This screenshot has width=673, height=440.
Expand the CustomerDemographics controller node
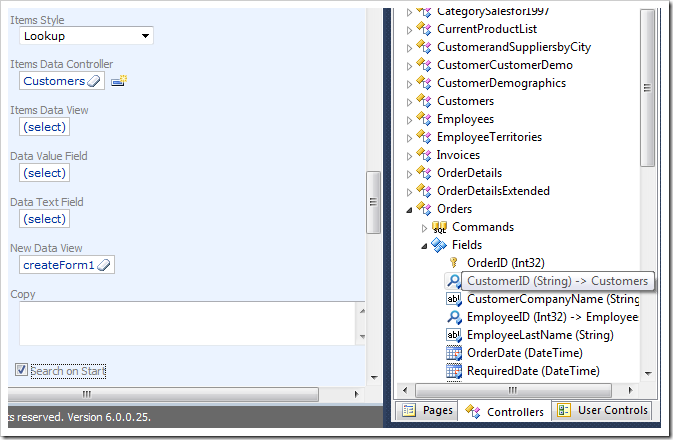[409, 84]
